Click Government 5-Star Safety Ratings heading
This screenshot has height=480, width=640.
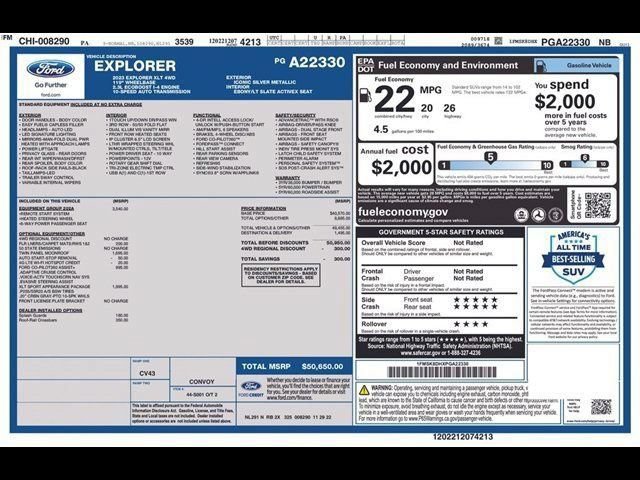(x=441, y=232)
